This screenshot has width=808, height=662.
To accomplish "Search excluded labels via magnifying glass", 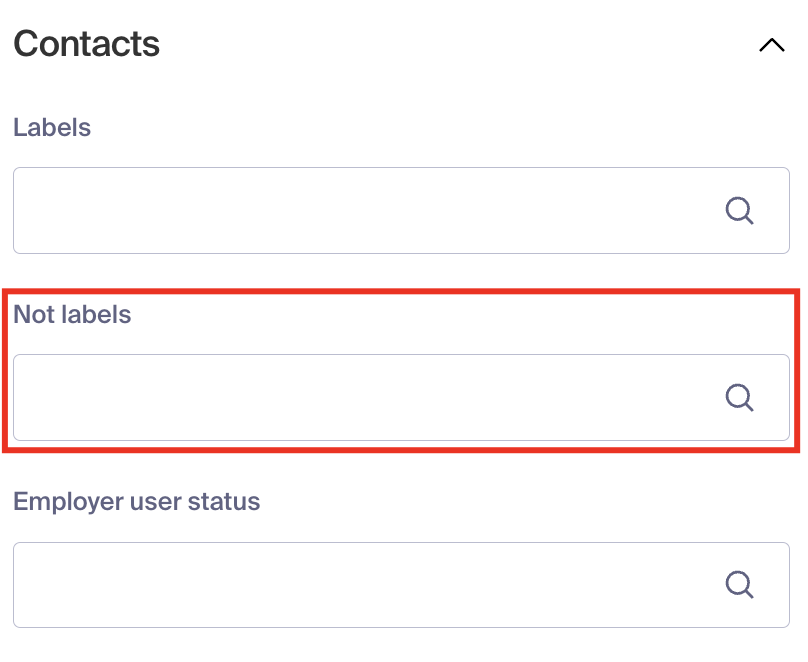I will point(739,397).
